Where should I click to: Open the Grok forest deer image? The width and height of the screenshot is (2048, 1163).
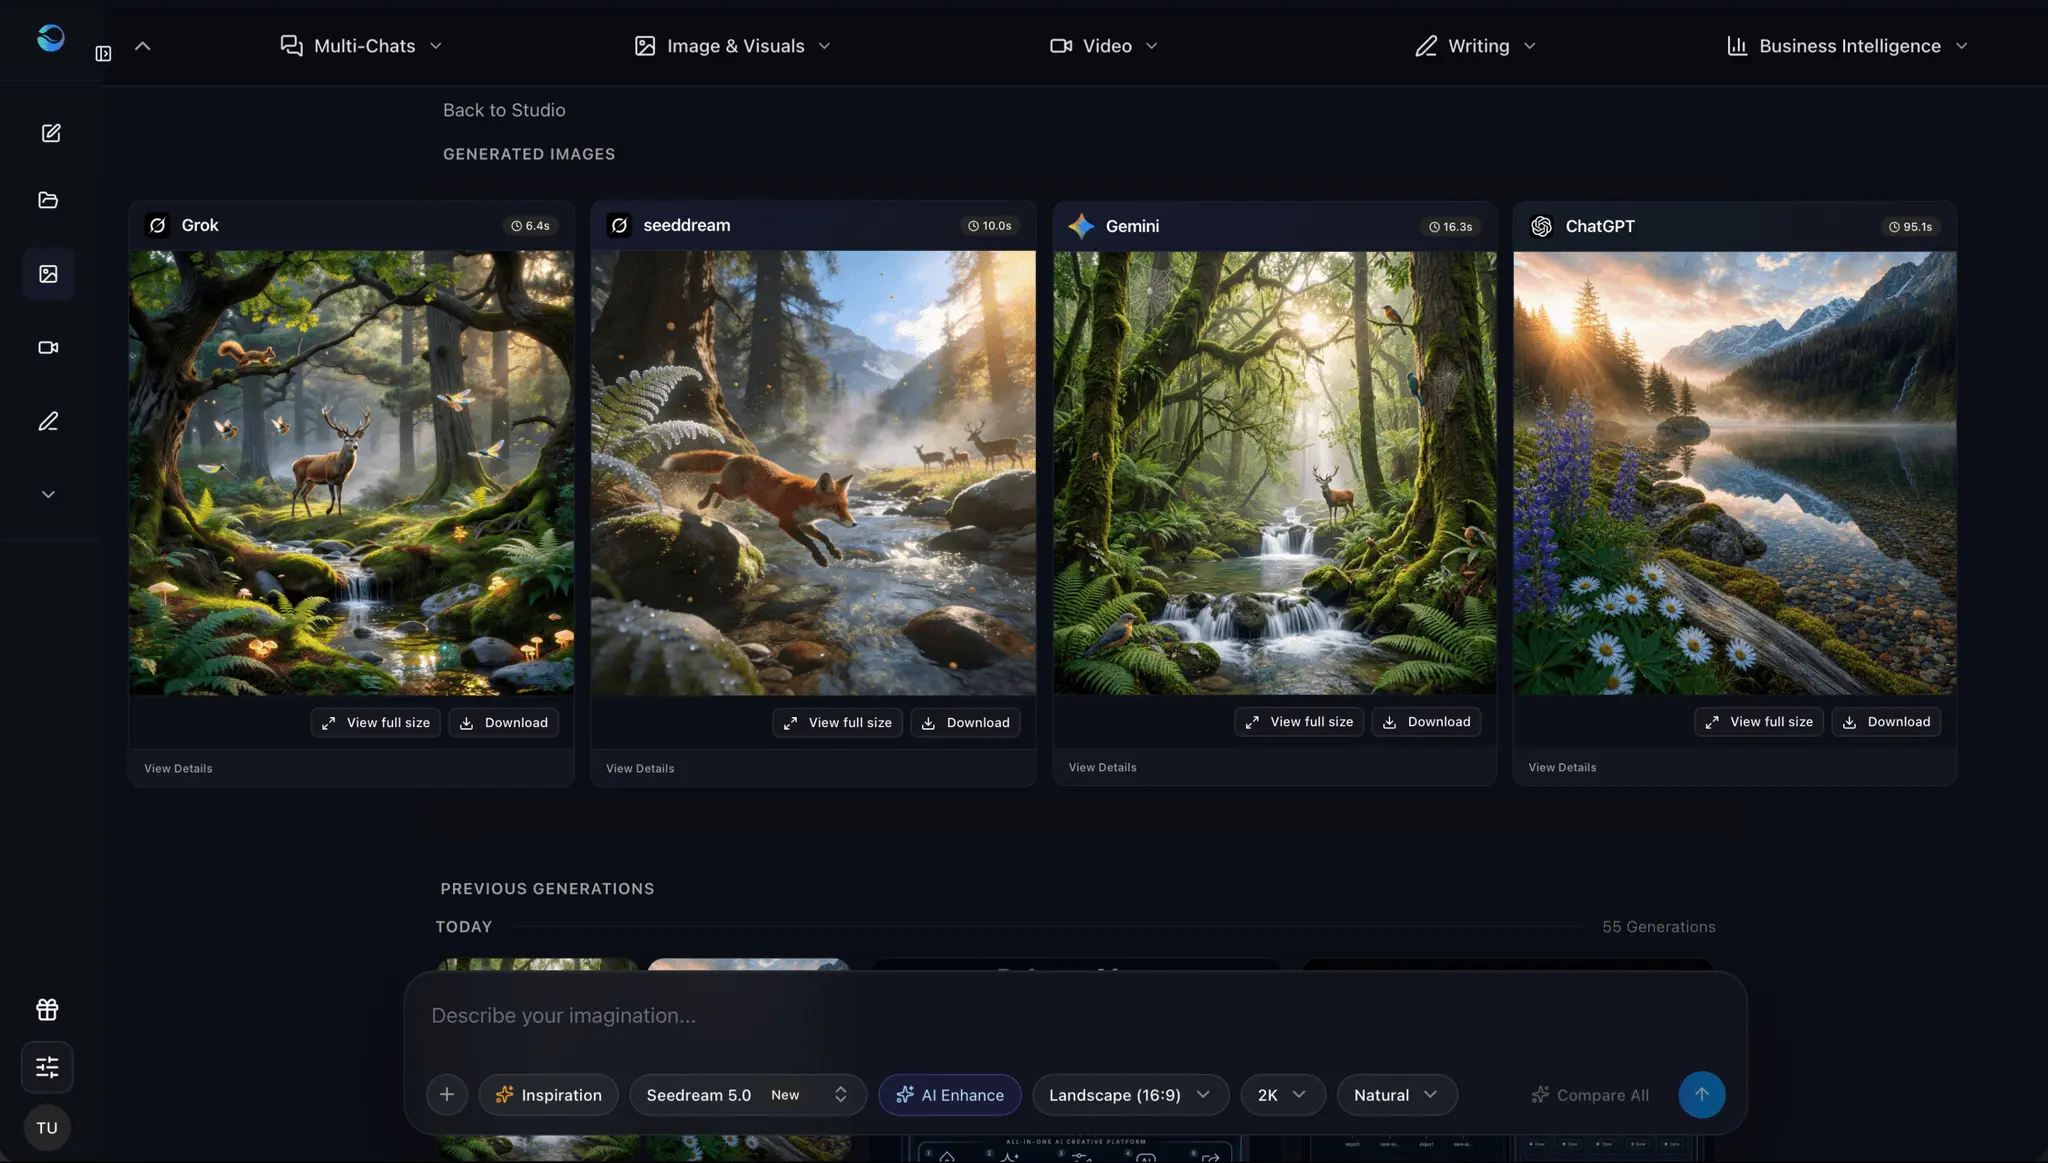[x=351, y=473]
